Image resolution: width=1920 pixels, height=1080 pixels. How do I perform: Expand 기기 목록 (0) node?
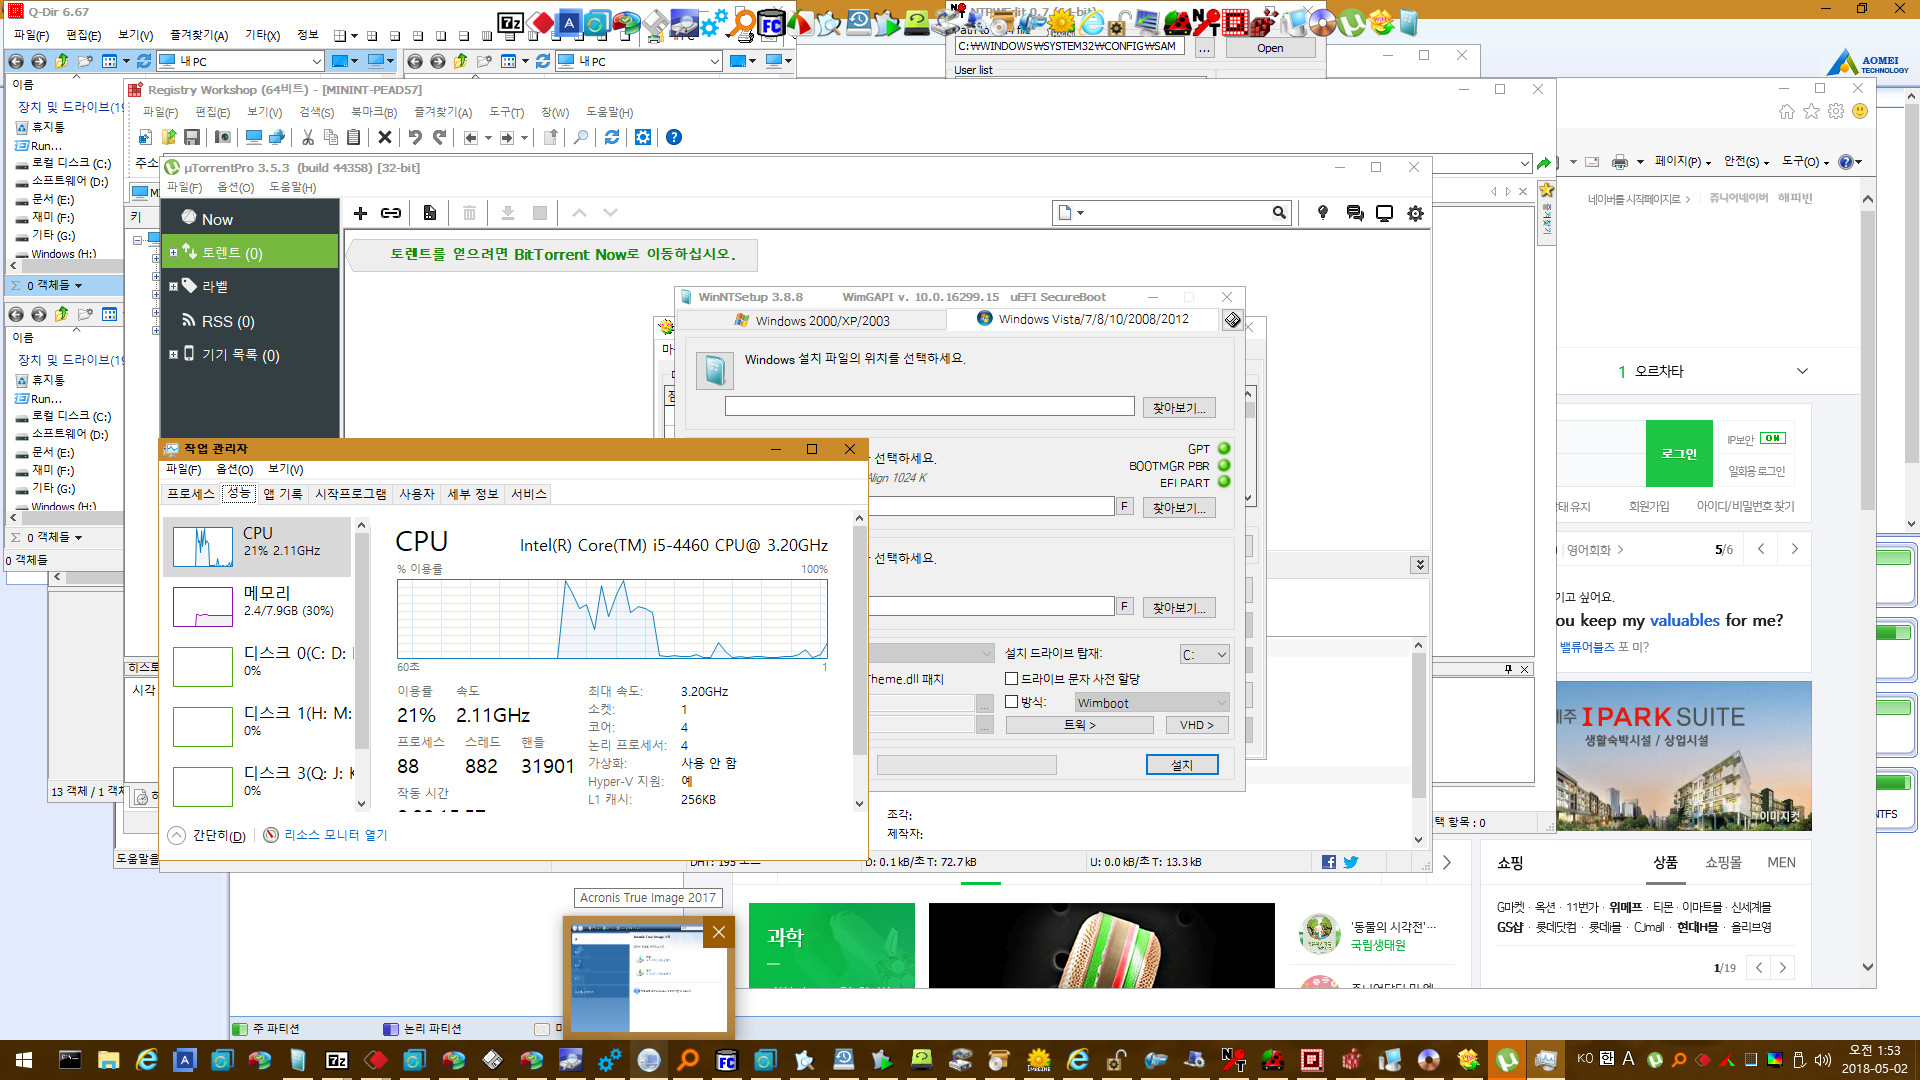click(x=174, y=354)
